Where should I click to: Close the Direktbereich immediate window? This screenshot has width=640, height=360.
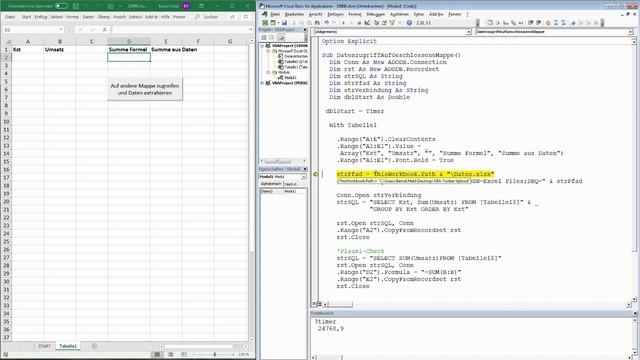coord(635,313)
